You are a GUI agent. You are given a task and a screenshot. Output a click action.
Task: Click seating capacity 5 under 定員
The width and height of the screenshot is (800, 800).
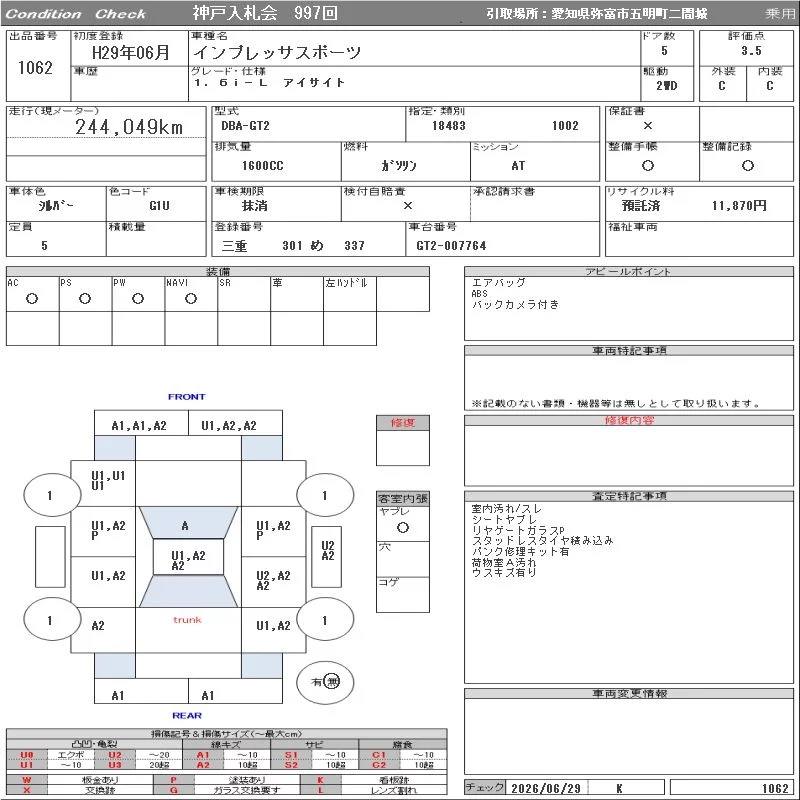(x=44, y=245)
